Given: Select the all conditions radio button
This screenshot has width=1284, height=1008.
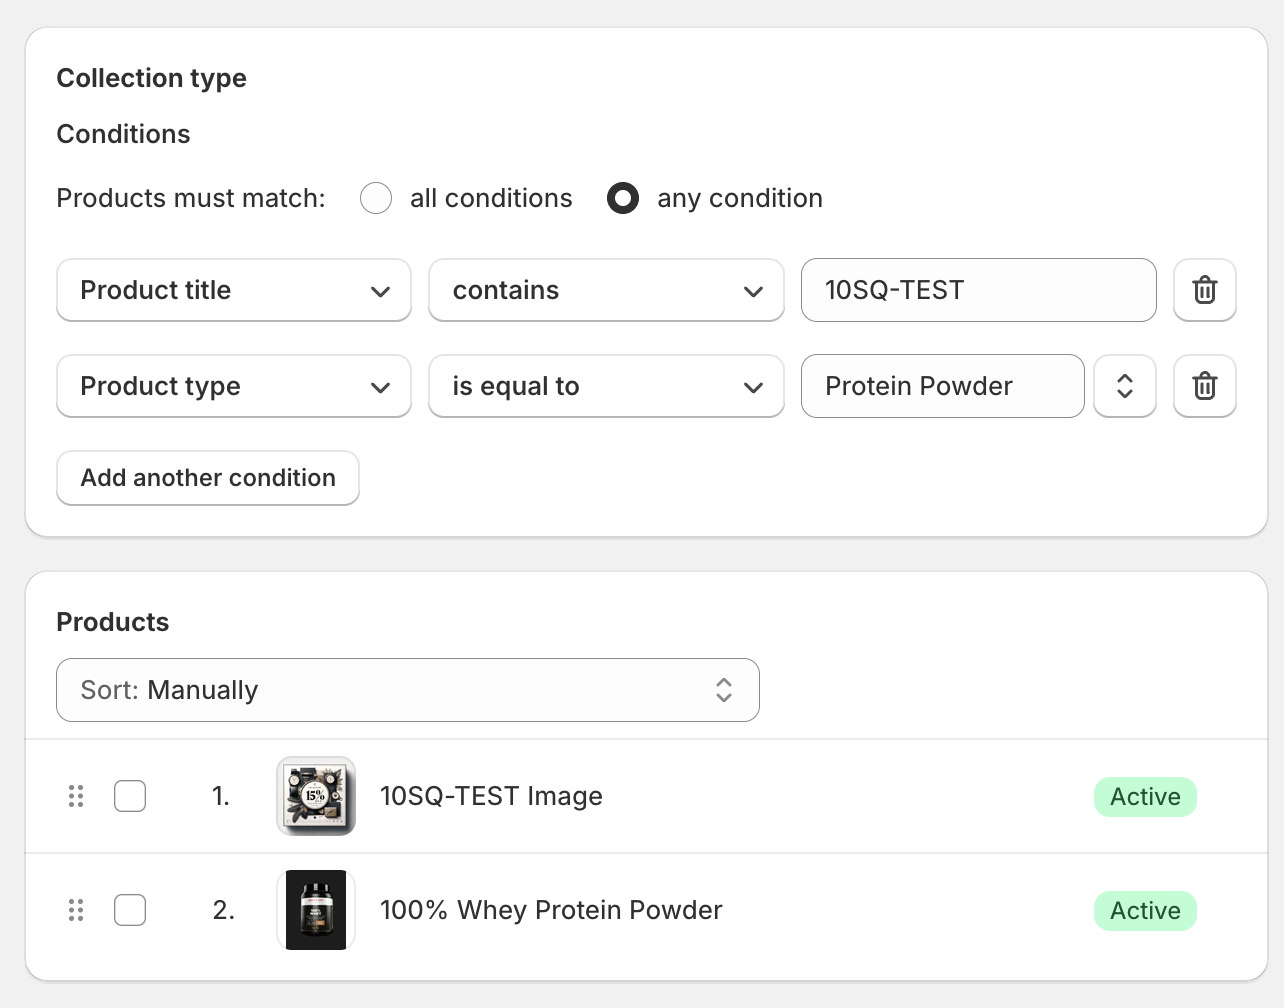Looking at the screenshot, I should click(376, 198).
